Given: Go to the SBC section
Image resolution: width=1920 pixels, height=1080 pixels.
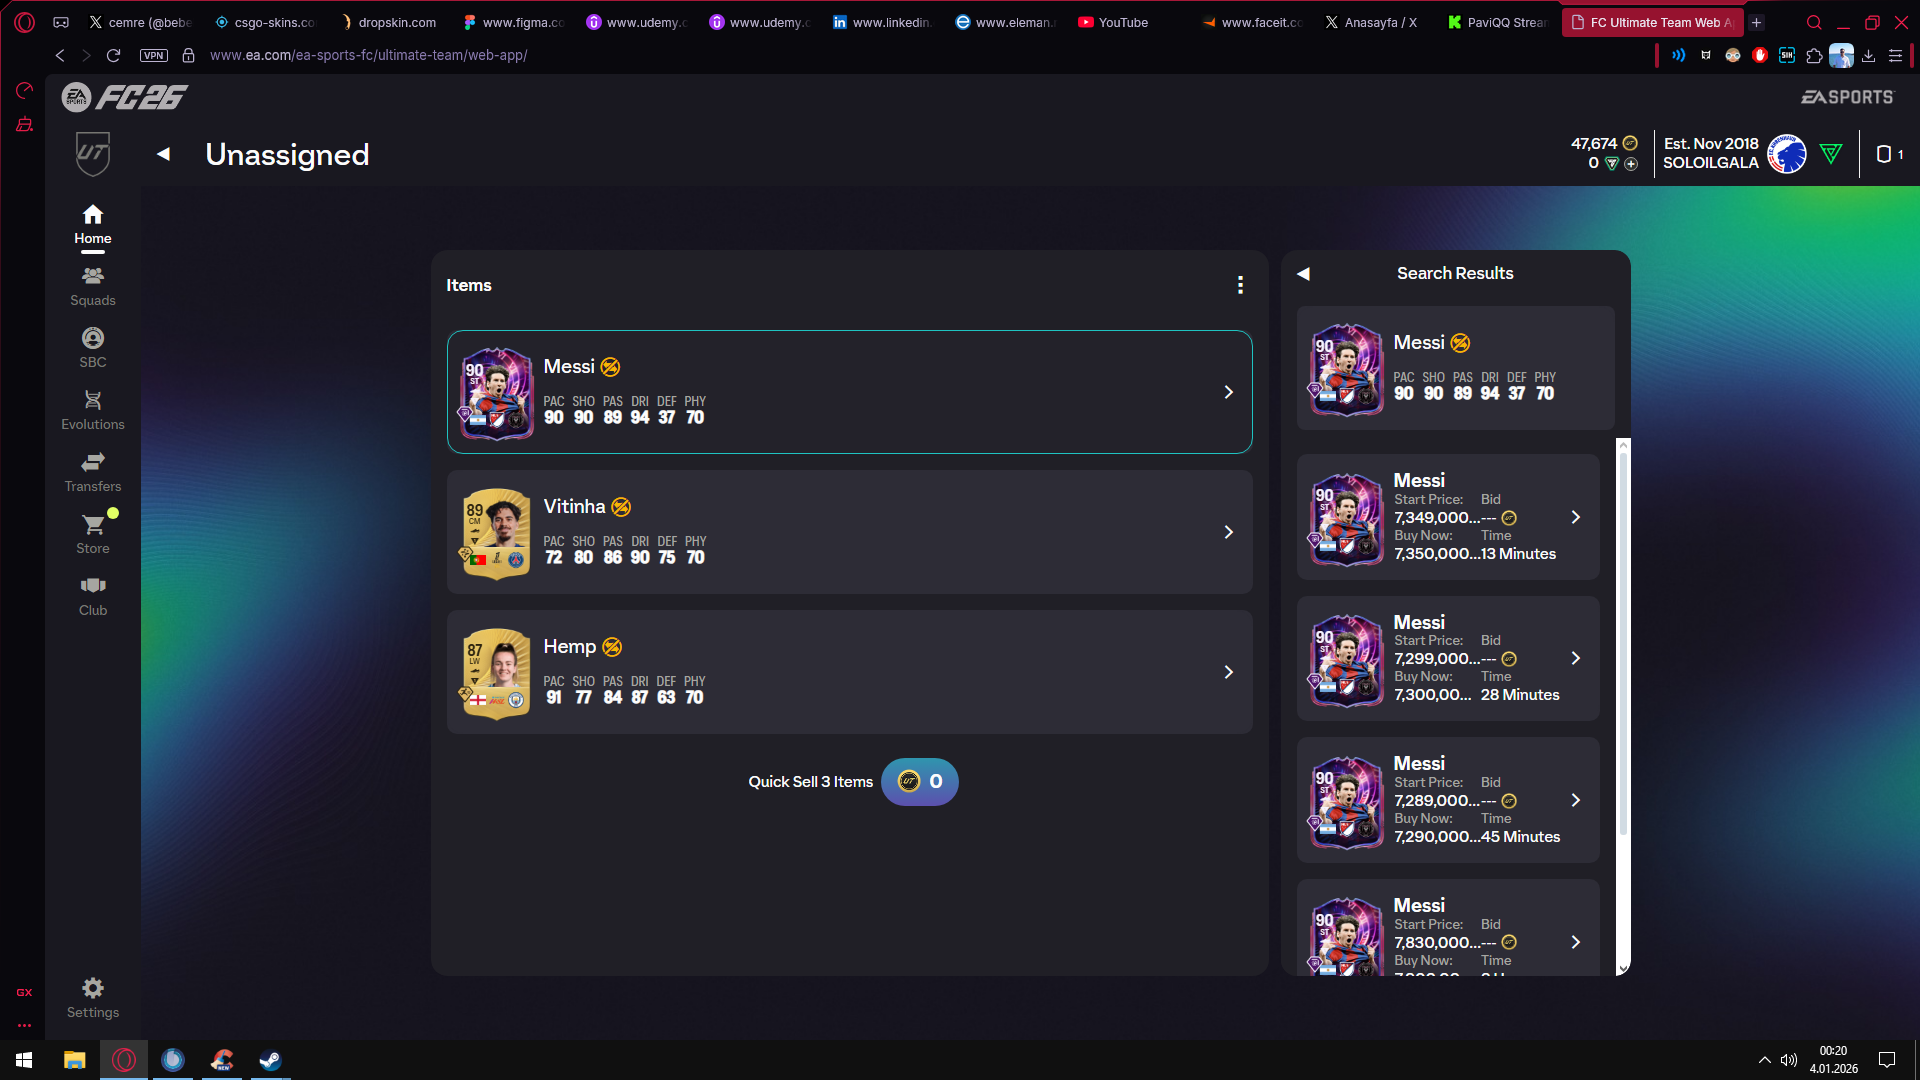Looking at the screenshot, I should pyautogui.click(x=92, y=348).
